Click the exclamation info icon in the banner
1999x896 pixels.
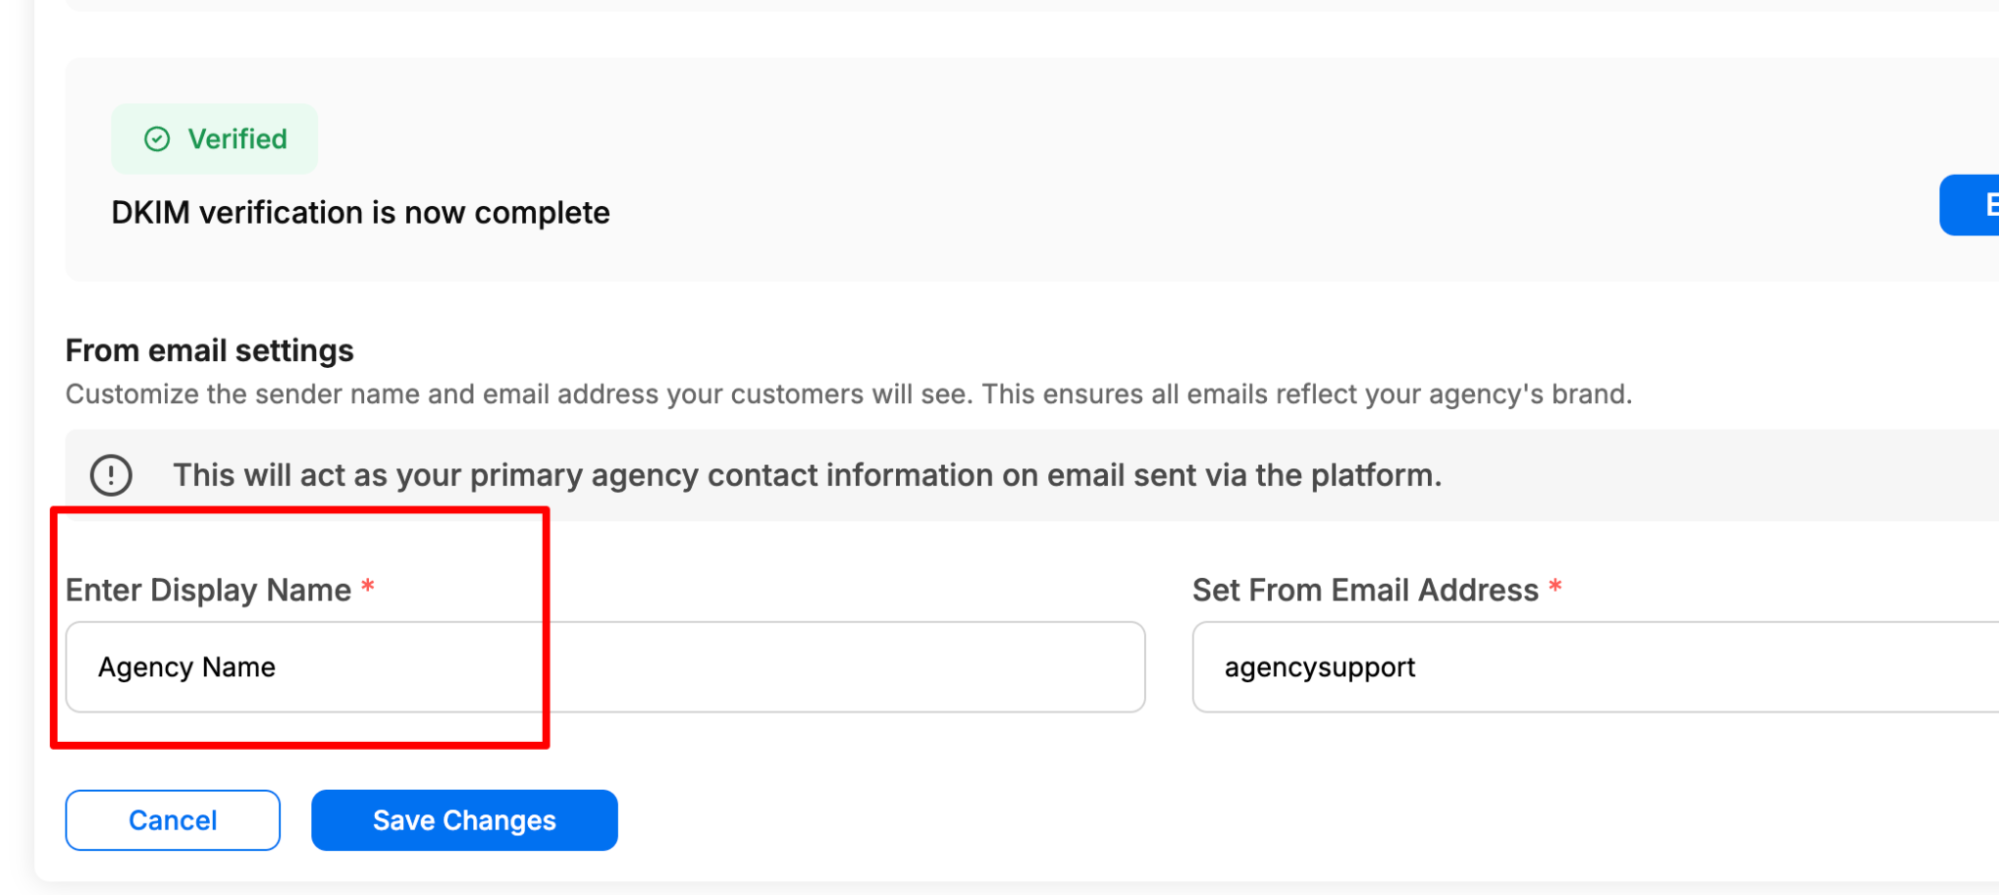coord(111,475)
